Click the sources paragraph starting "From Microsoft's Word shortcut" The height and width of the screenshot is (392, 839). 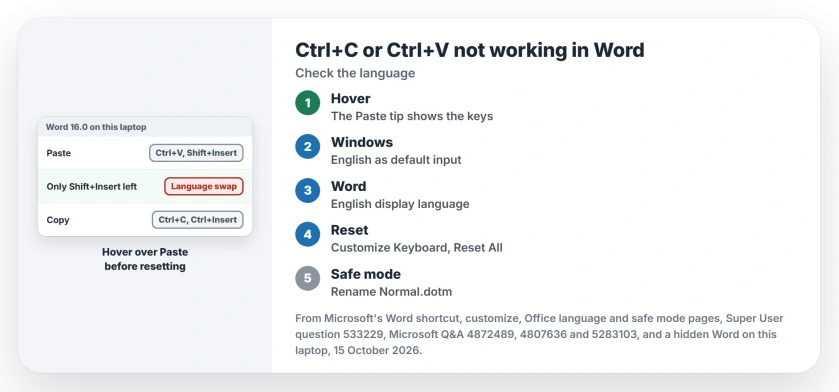coord(539,335)
